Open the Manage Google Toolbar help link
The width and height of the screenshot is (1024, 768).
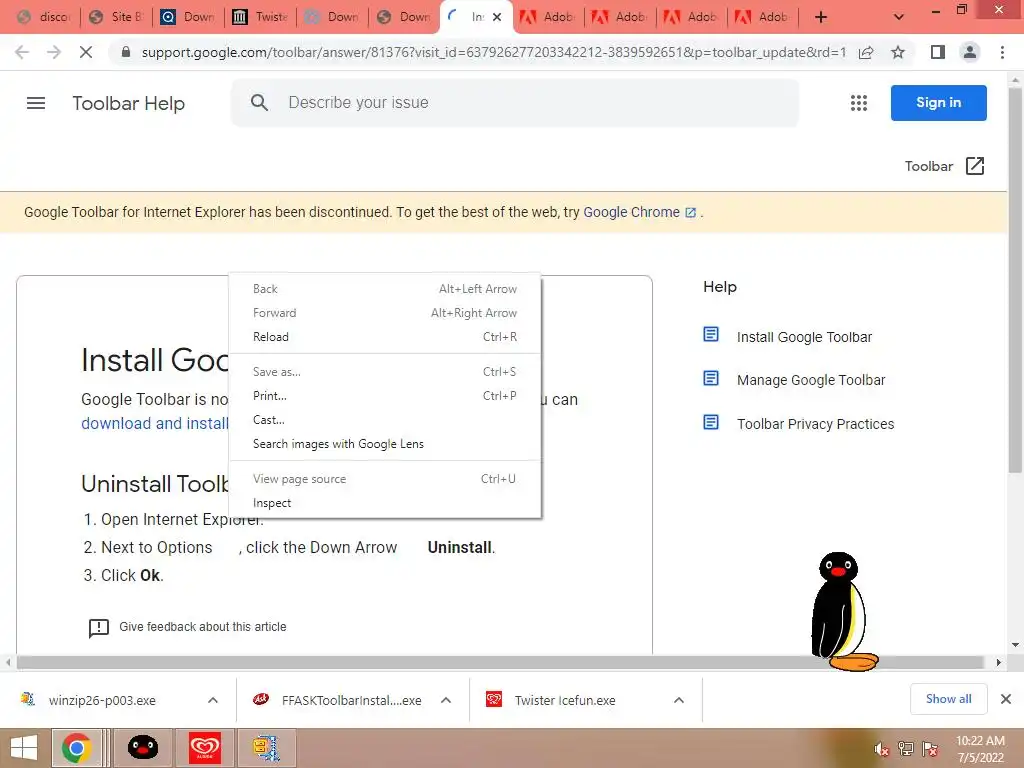(x=810, y=380)
